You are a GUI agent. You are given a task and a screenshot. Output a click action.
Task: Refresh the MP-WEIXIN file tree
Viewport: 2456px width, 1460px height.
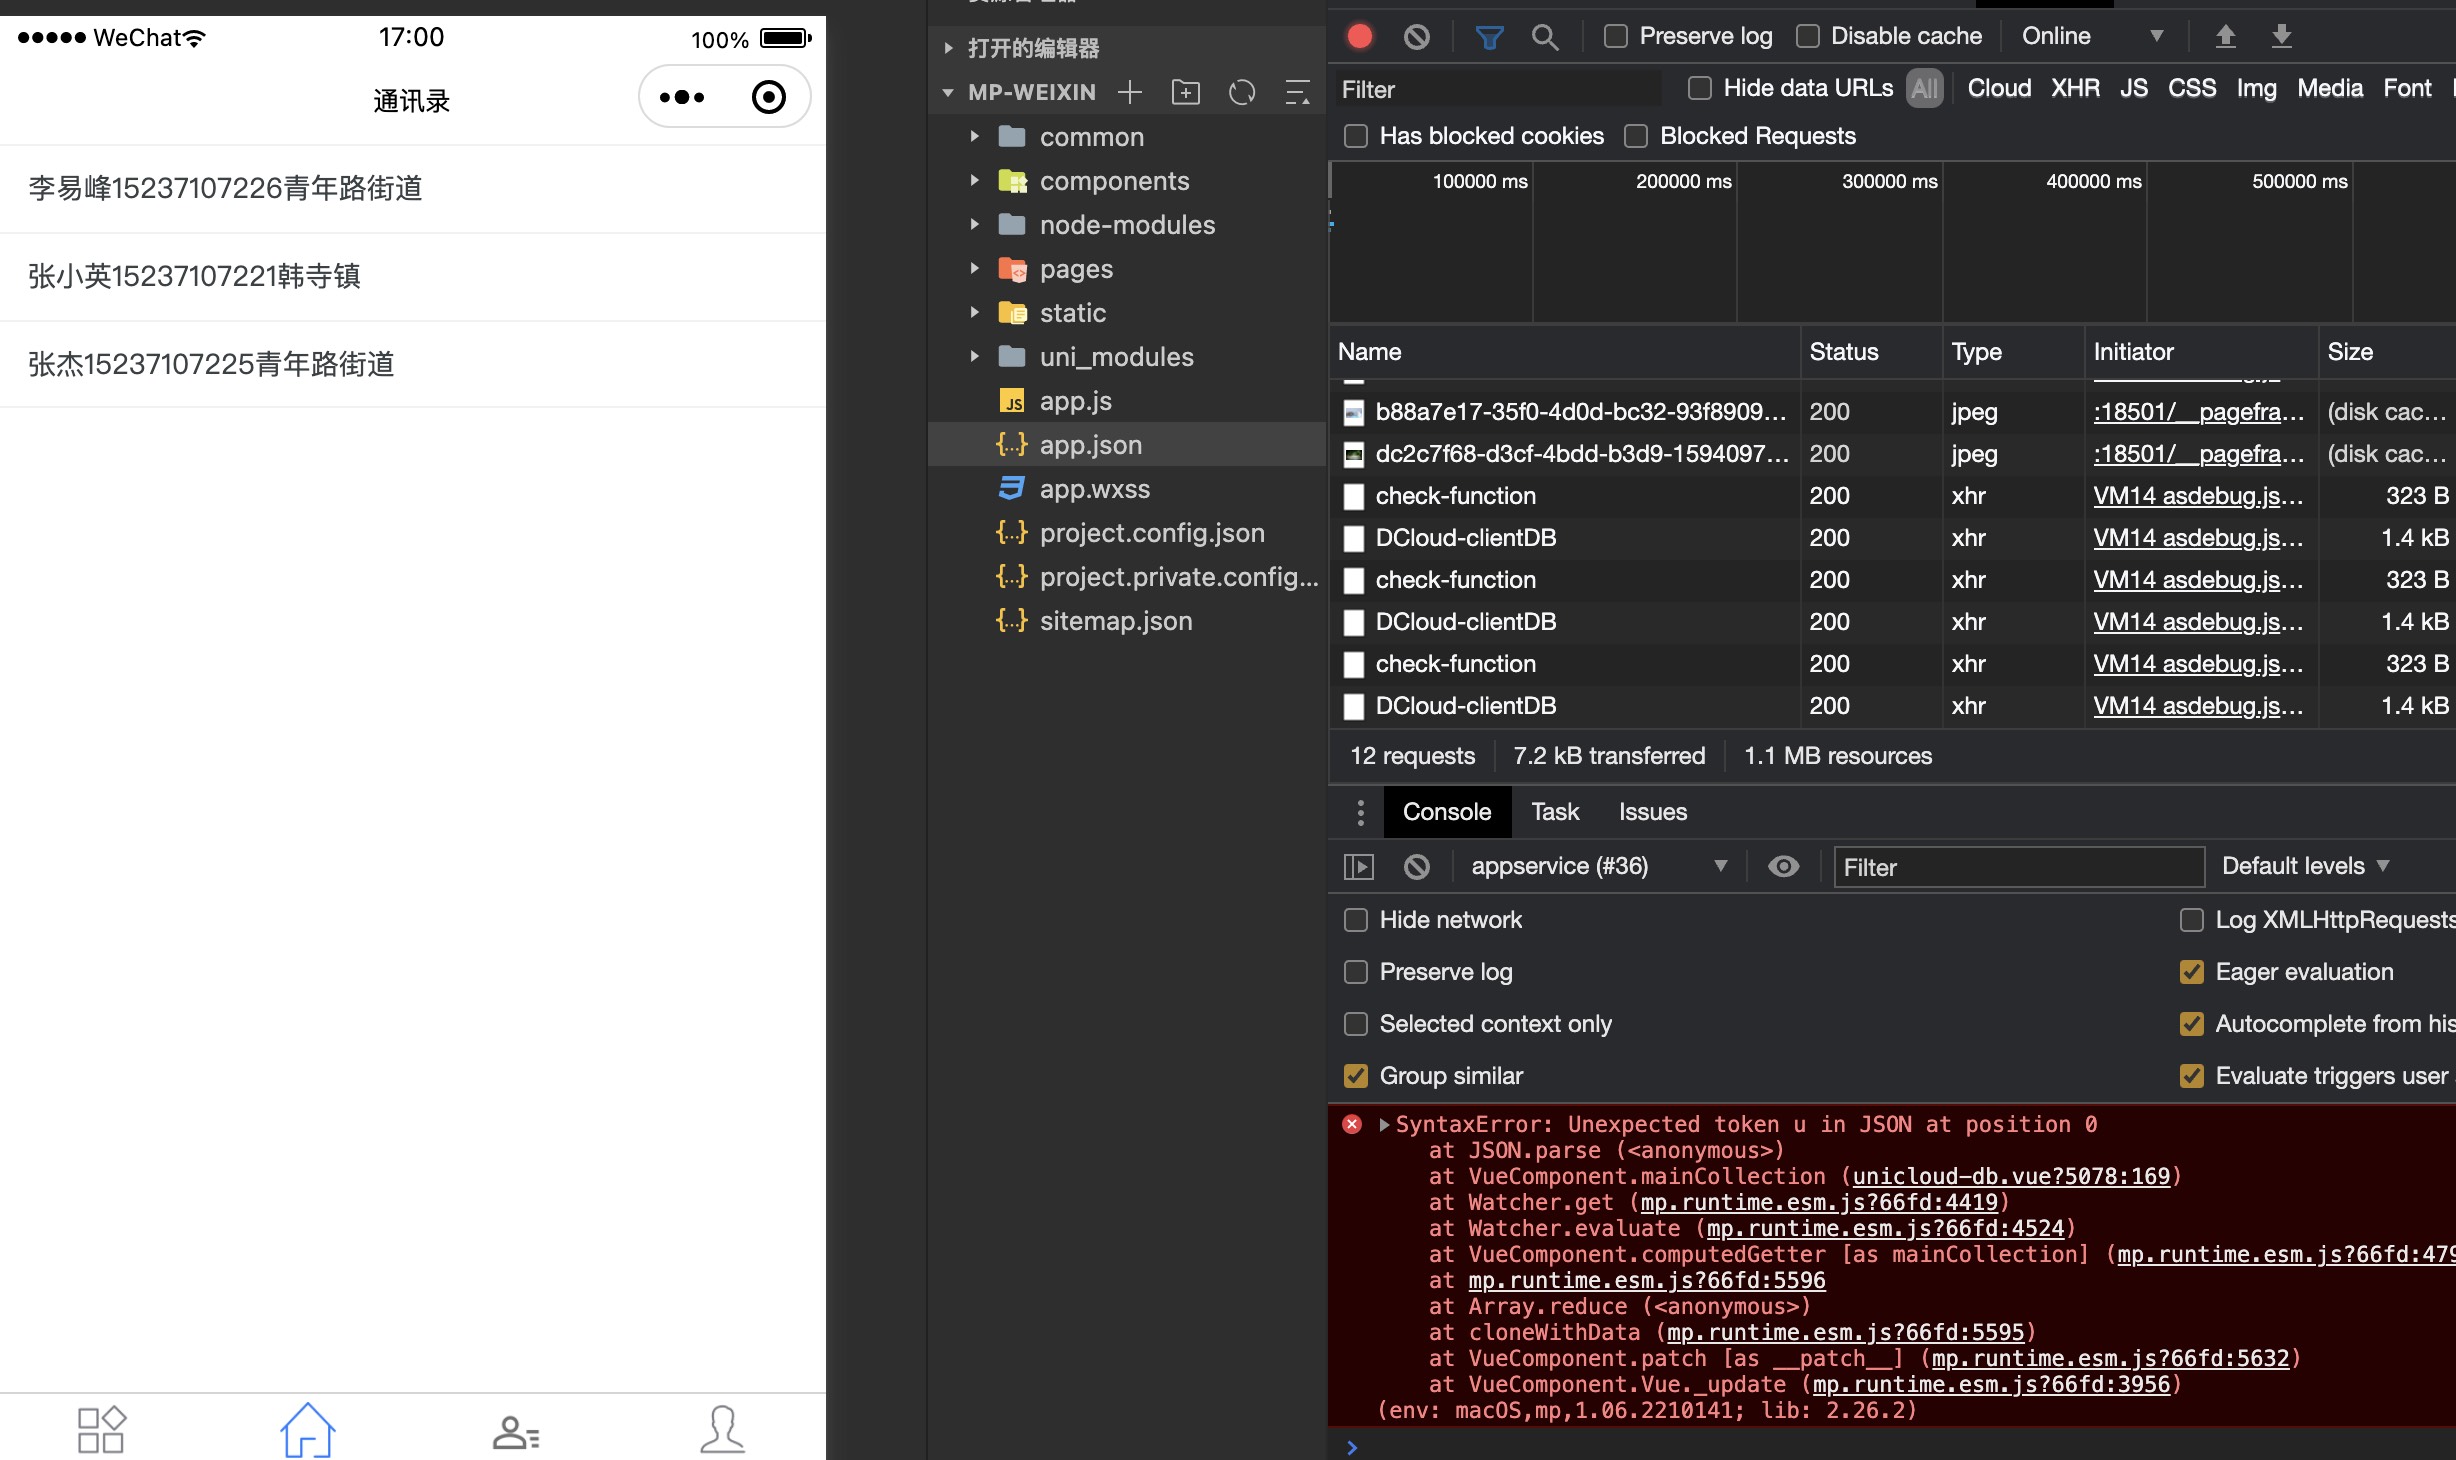(1242, 92)
